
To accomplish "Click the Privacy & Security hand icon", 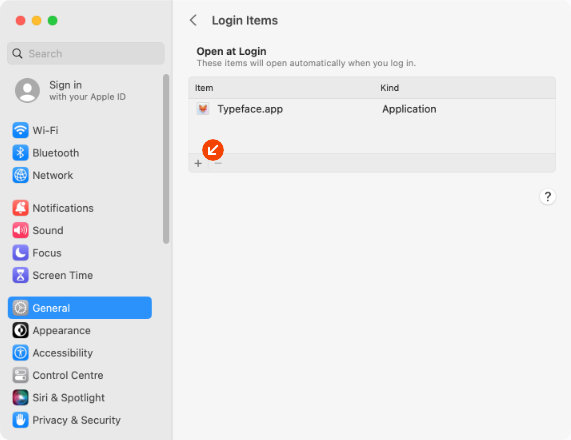I will point(20,420).
